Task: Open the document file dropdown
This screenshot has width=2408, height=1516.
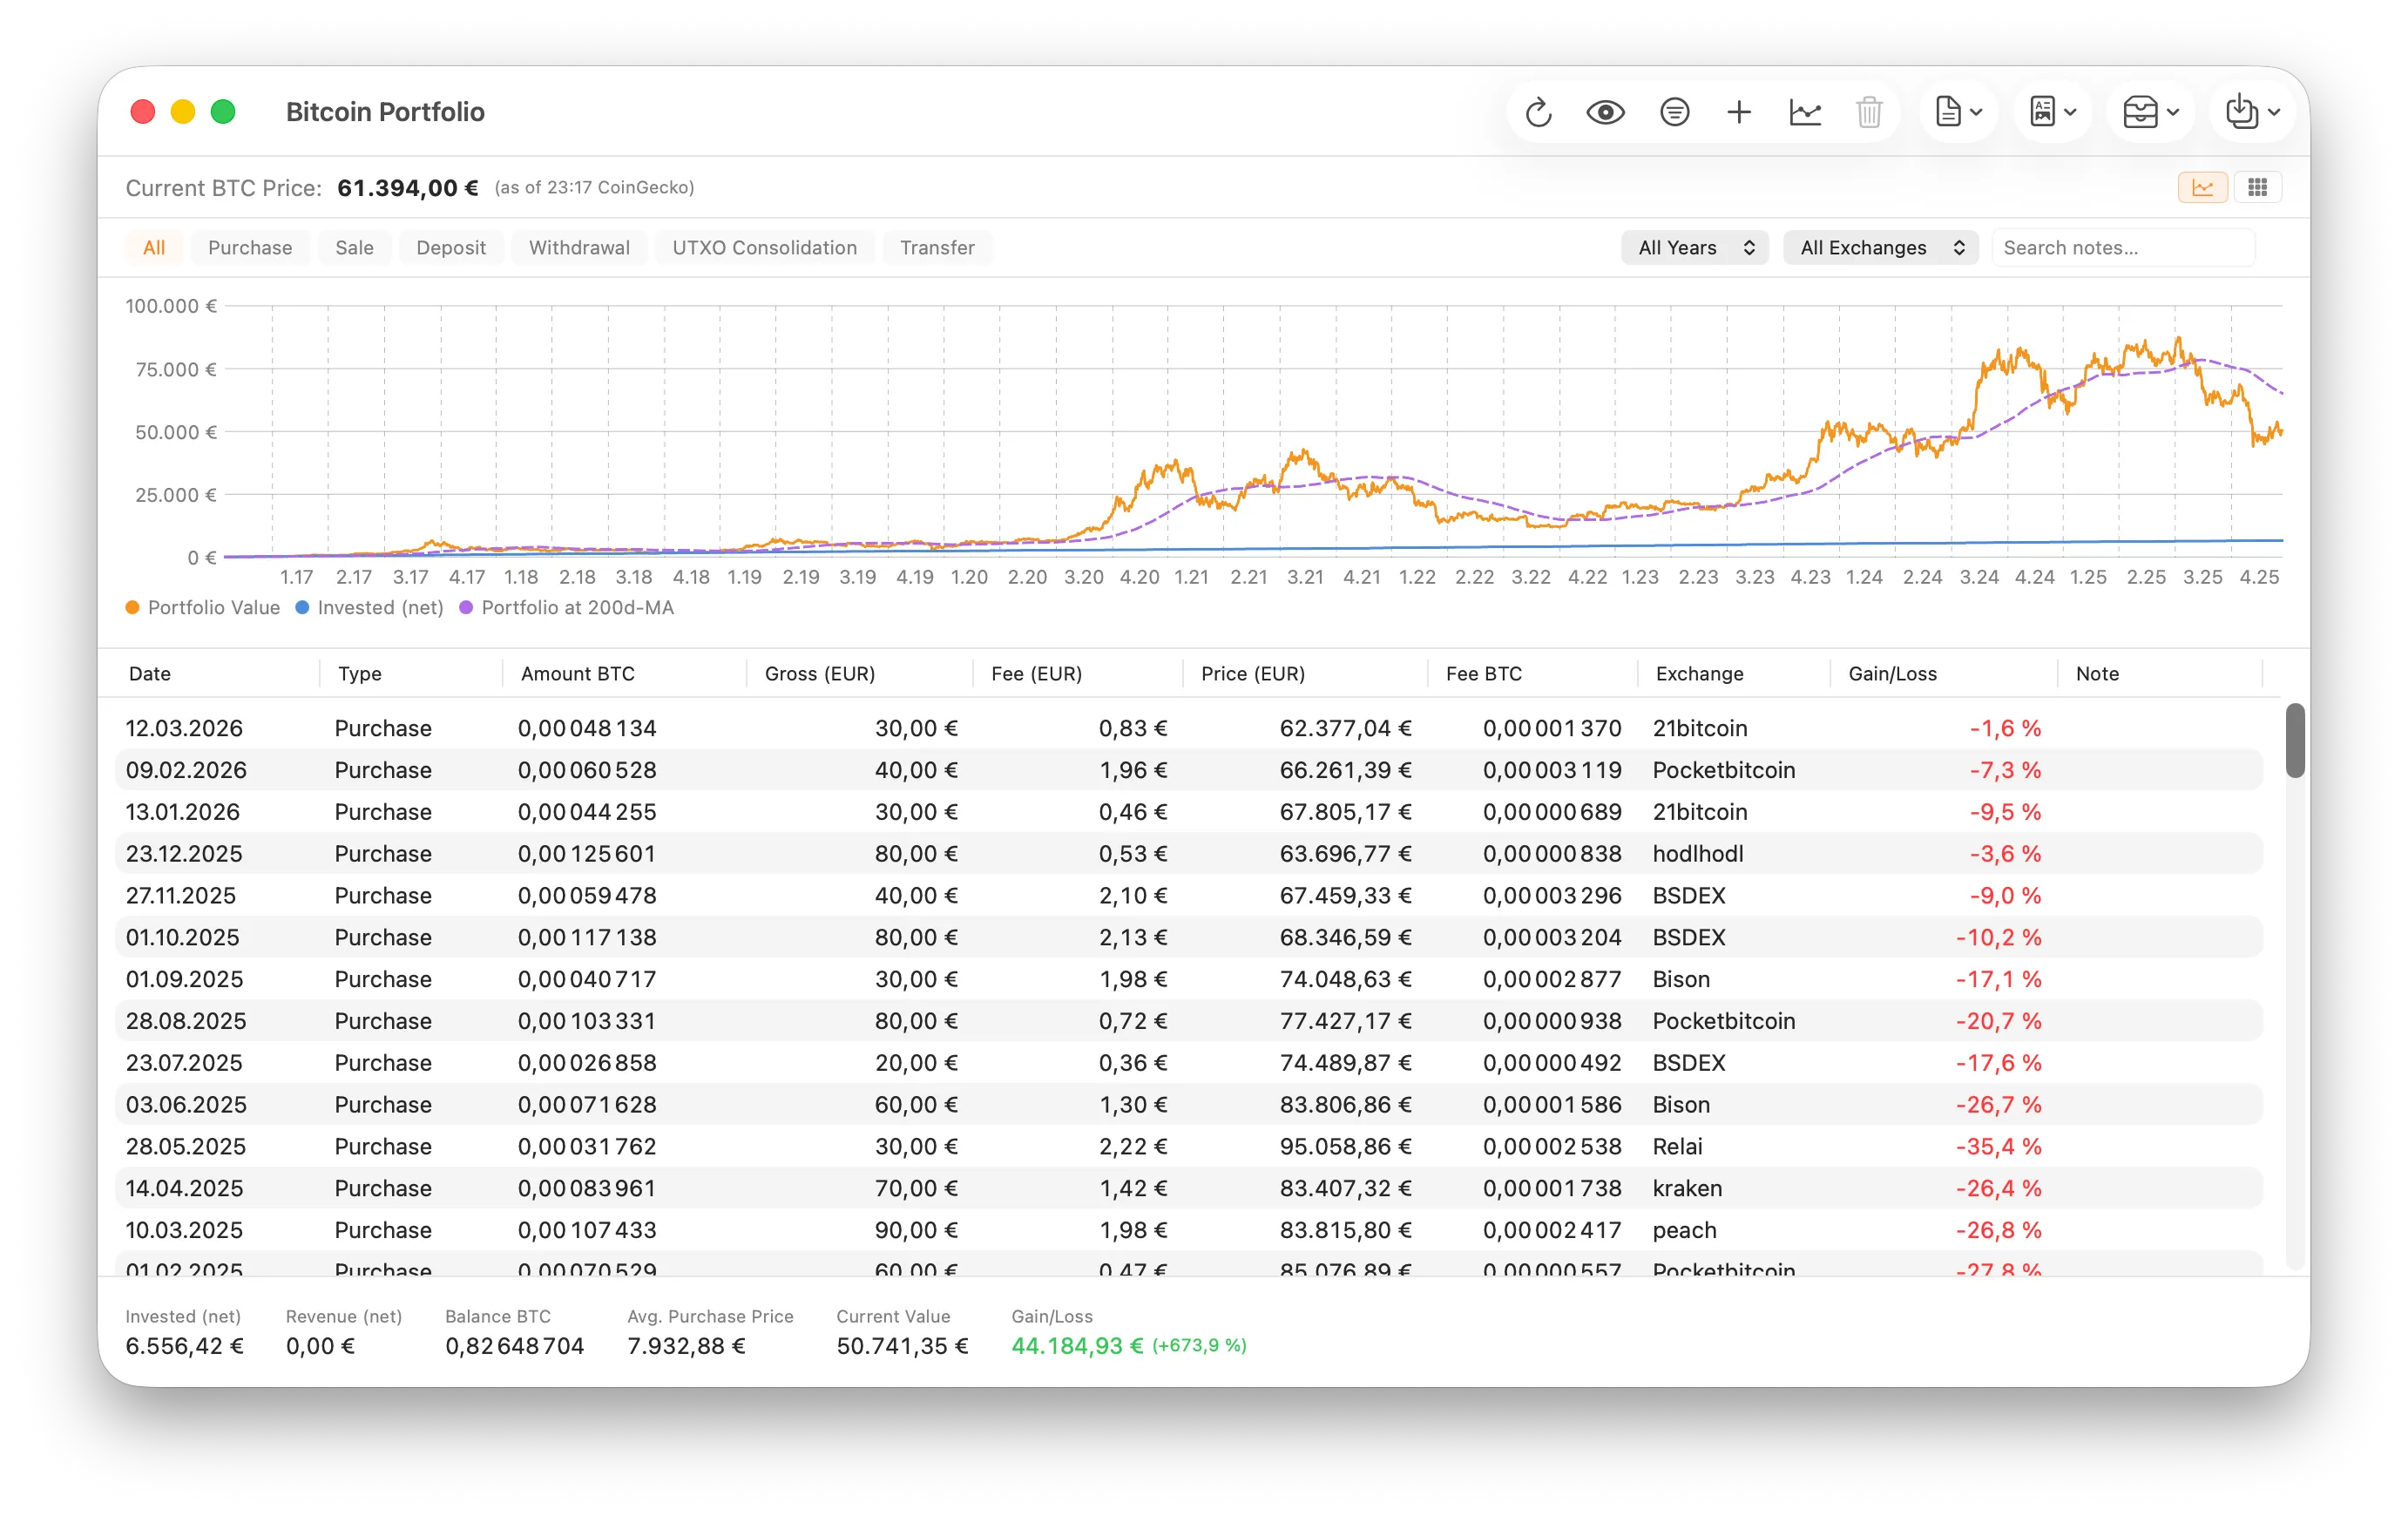Action: point(1958,112)
